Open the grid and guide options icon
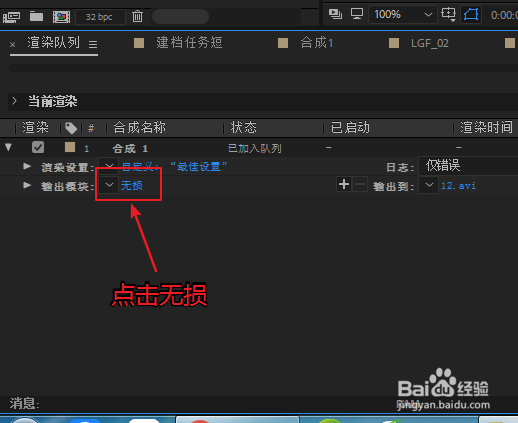The height and width of the screenshot is (423, 518). (x=448, y=14)
